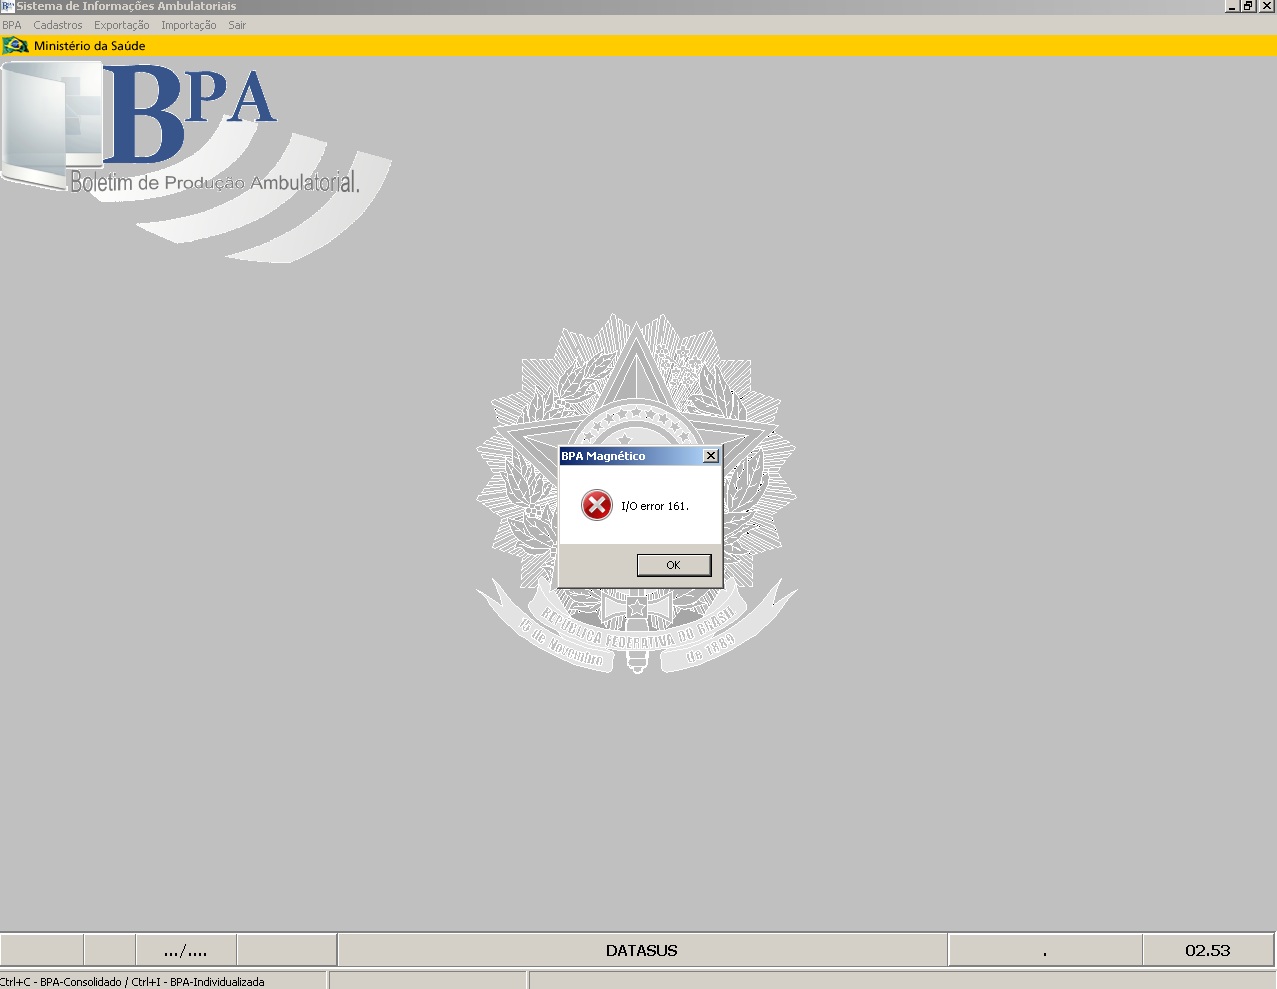Click the Brazil flag icon beside Ministério da Saúde
1277x989 pixels.
15,45
